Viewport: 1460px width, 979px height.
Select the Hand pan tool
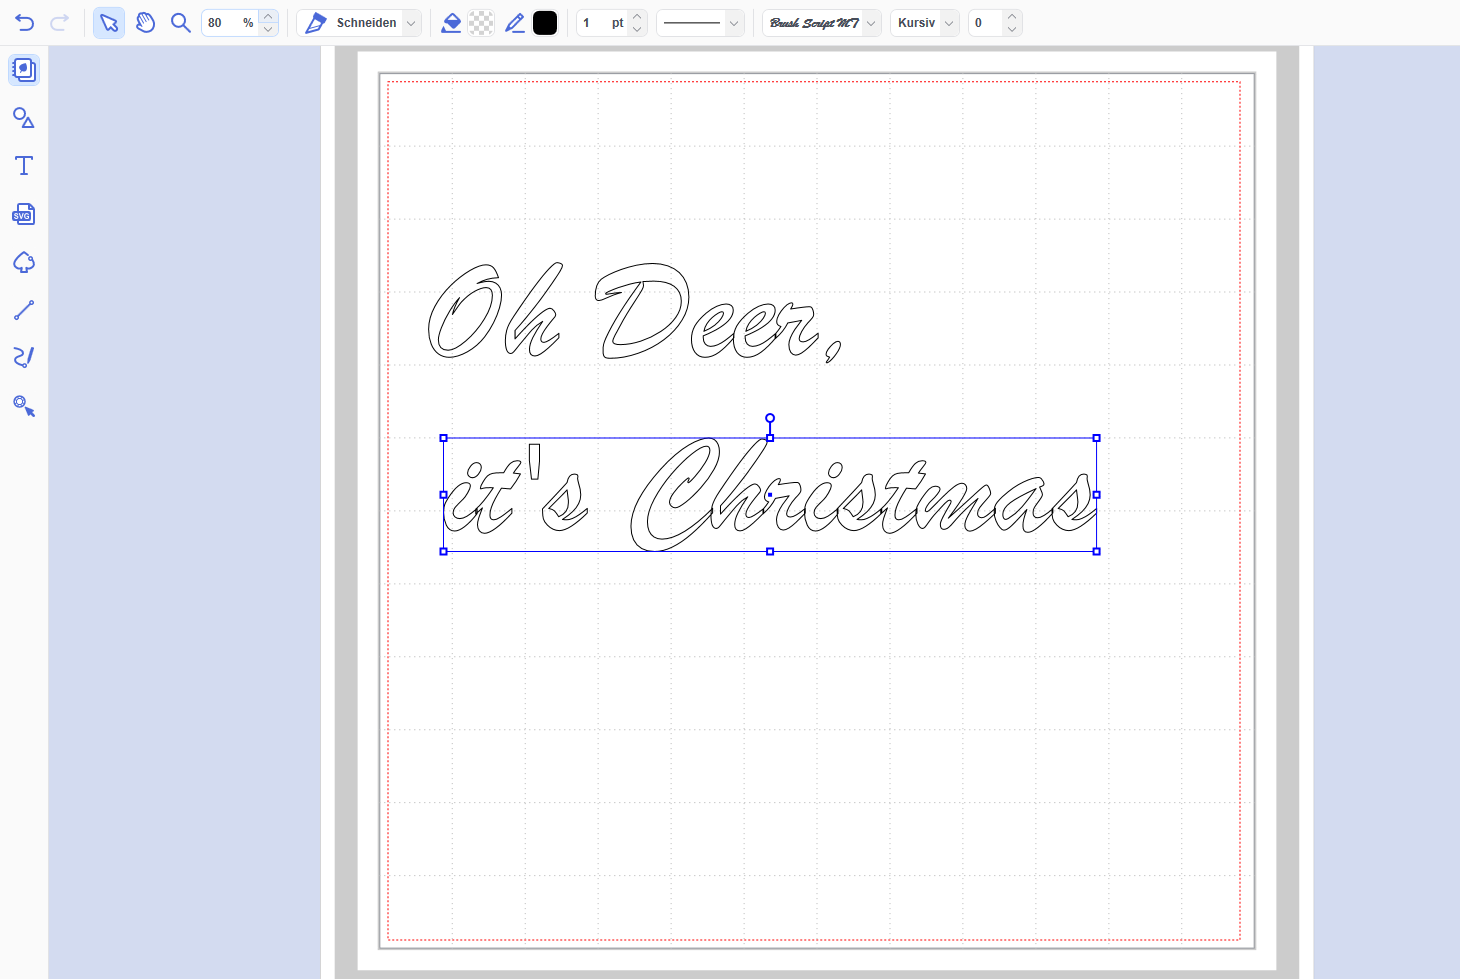(145, 23)
